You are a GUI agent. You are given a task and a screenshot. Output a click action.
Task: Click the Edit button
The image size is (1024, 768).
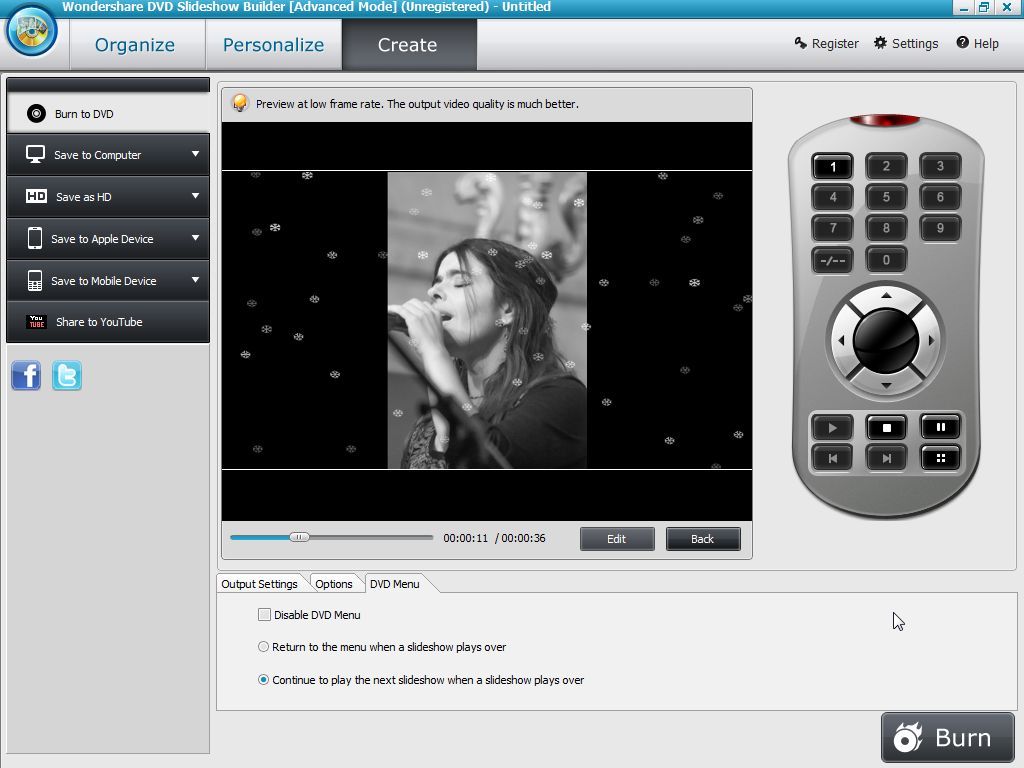(616, 539)
